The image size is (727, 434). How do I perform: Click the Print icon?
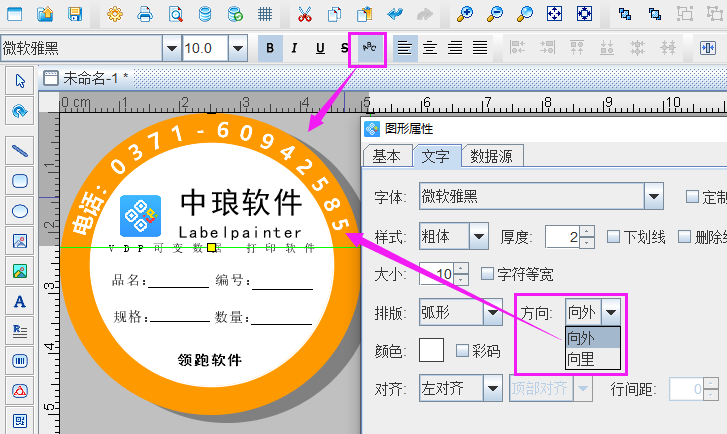(x=145, y=14)
